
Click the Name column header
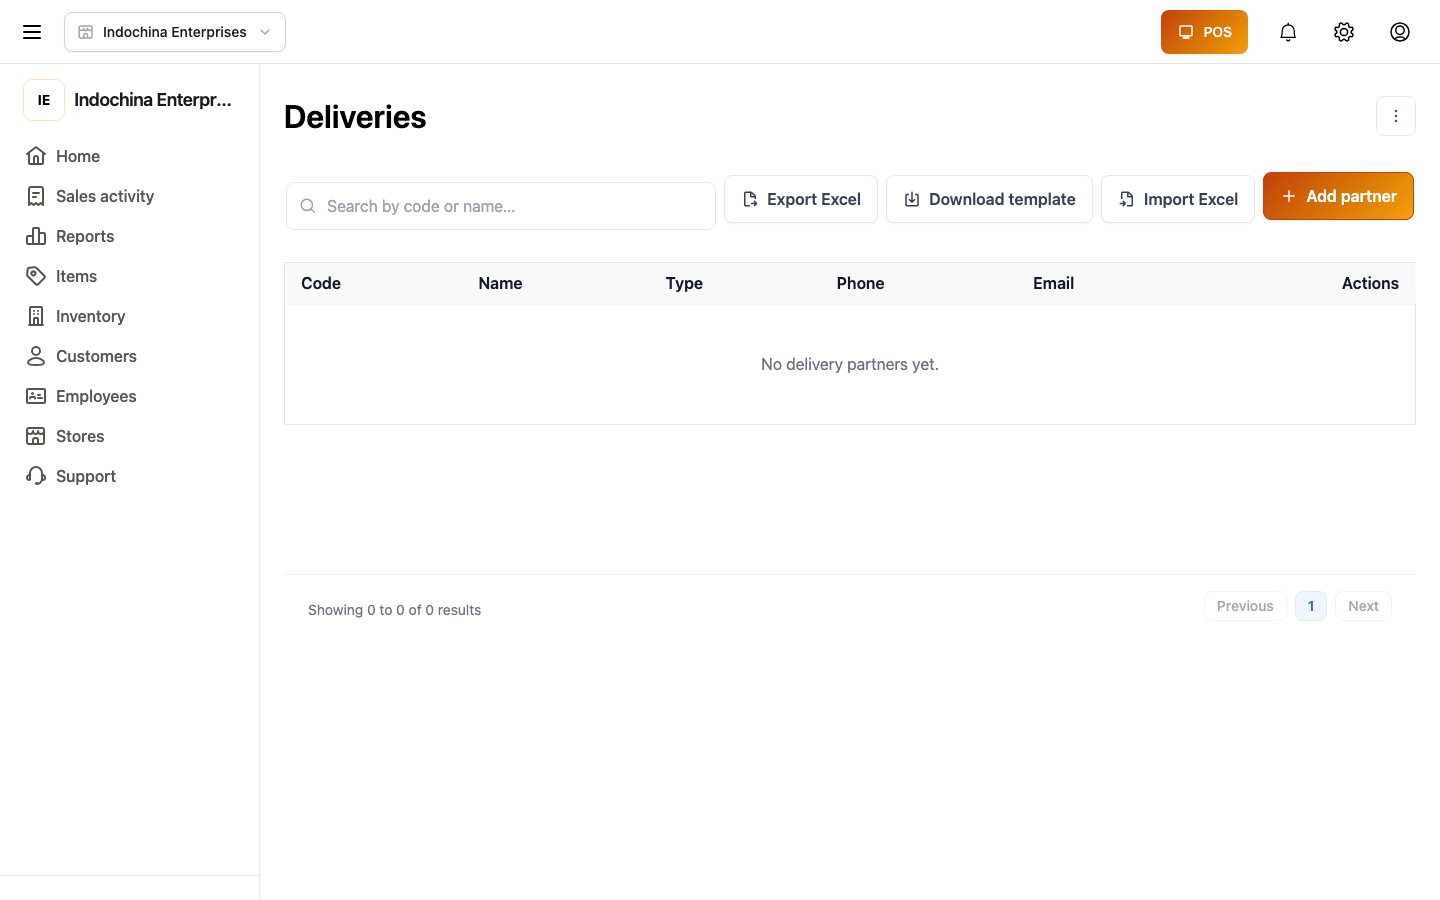click(500, 284)
